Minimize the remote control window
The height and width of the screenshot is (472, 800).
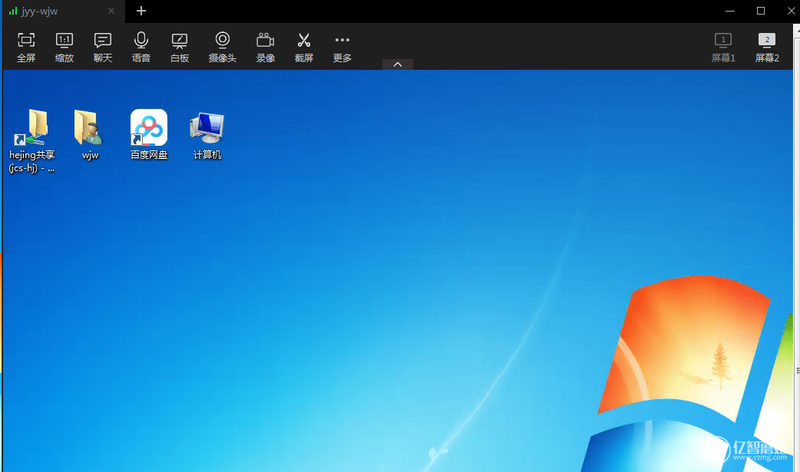pyautogui.click(x=730, y=11)
